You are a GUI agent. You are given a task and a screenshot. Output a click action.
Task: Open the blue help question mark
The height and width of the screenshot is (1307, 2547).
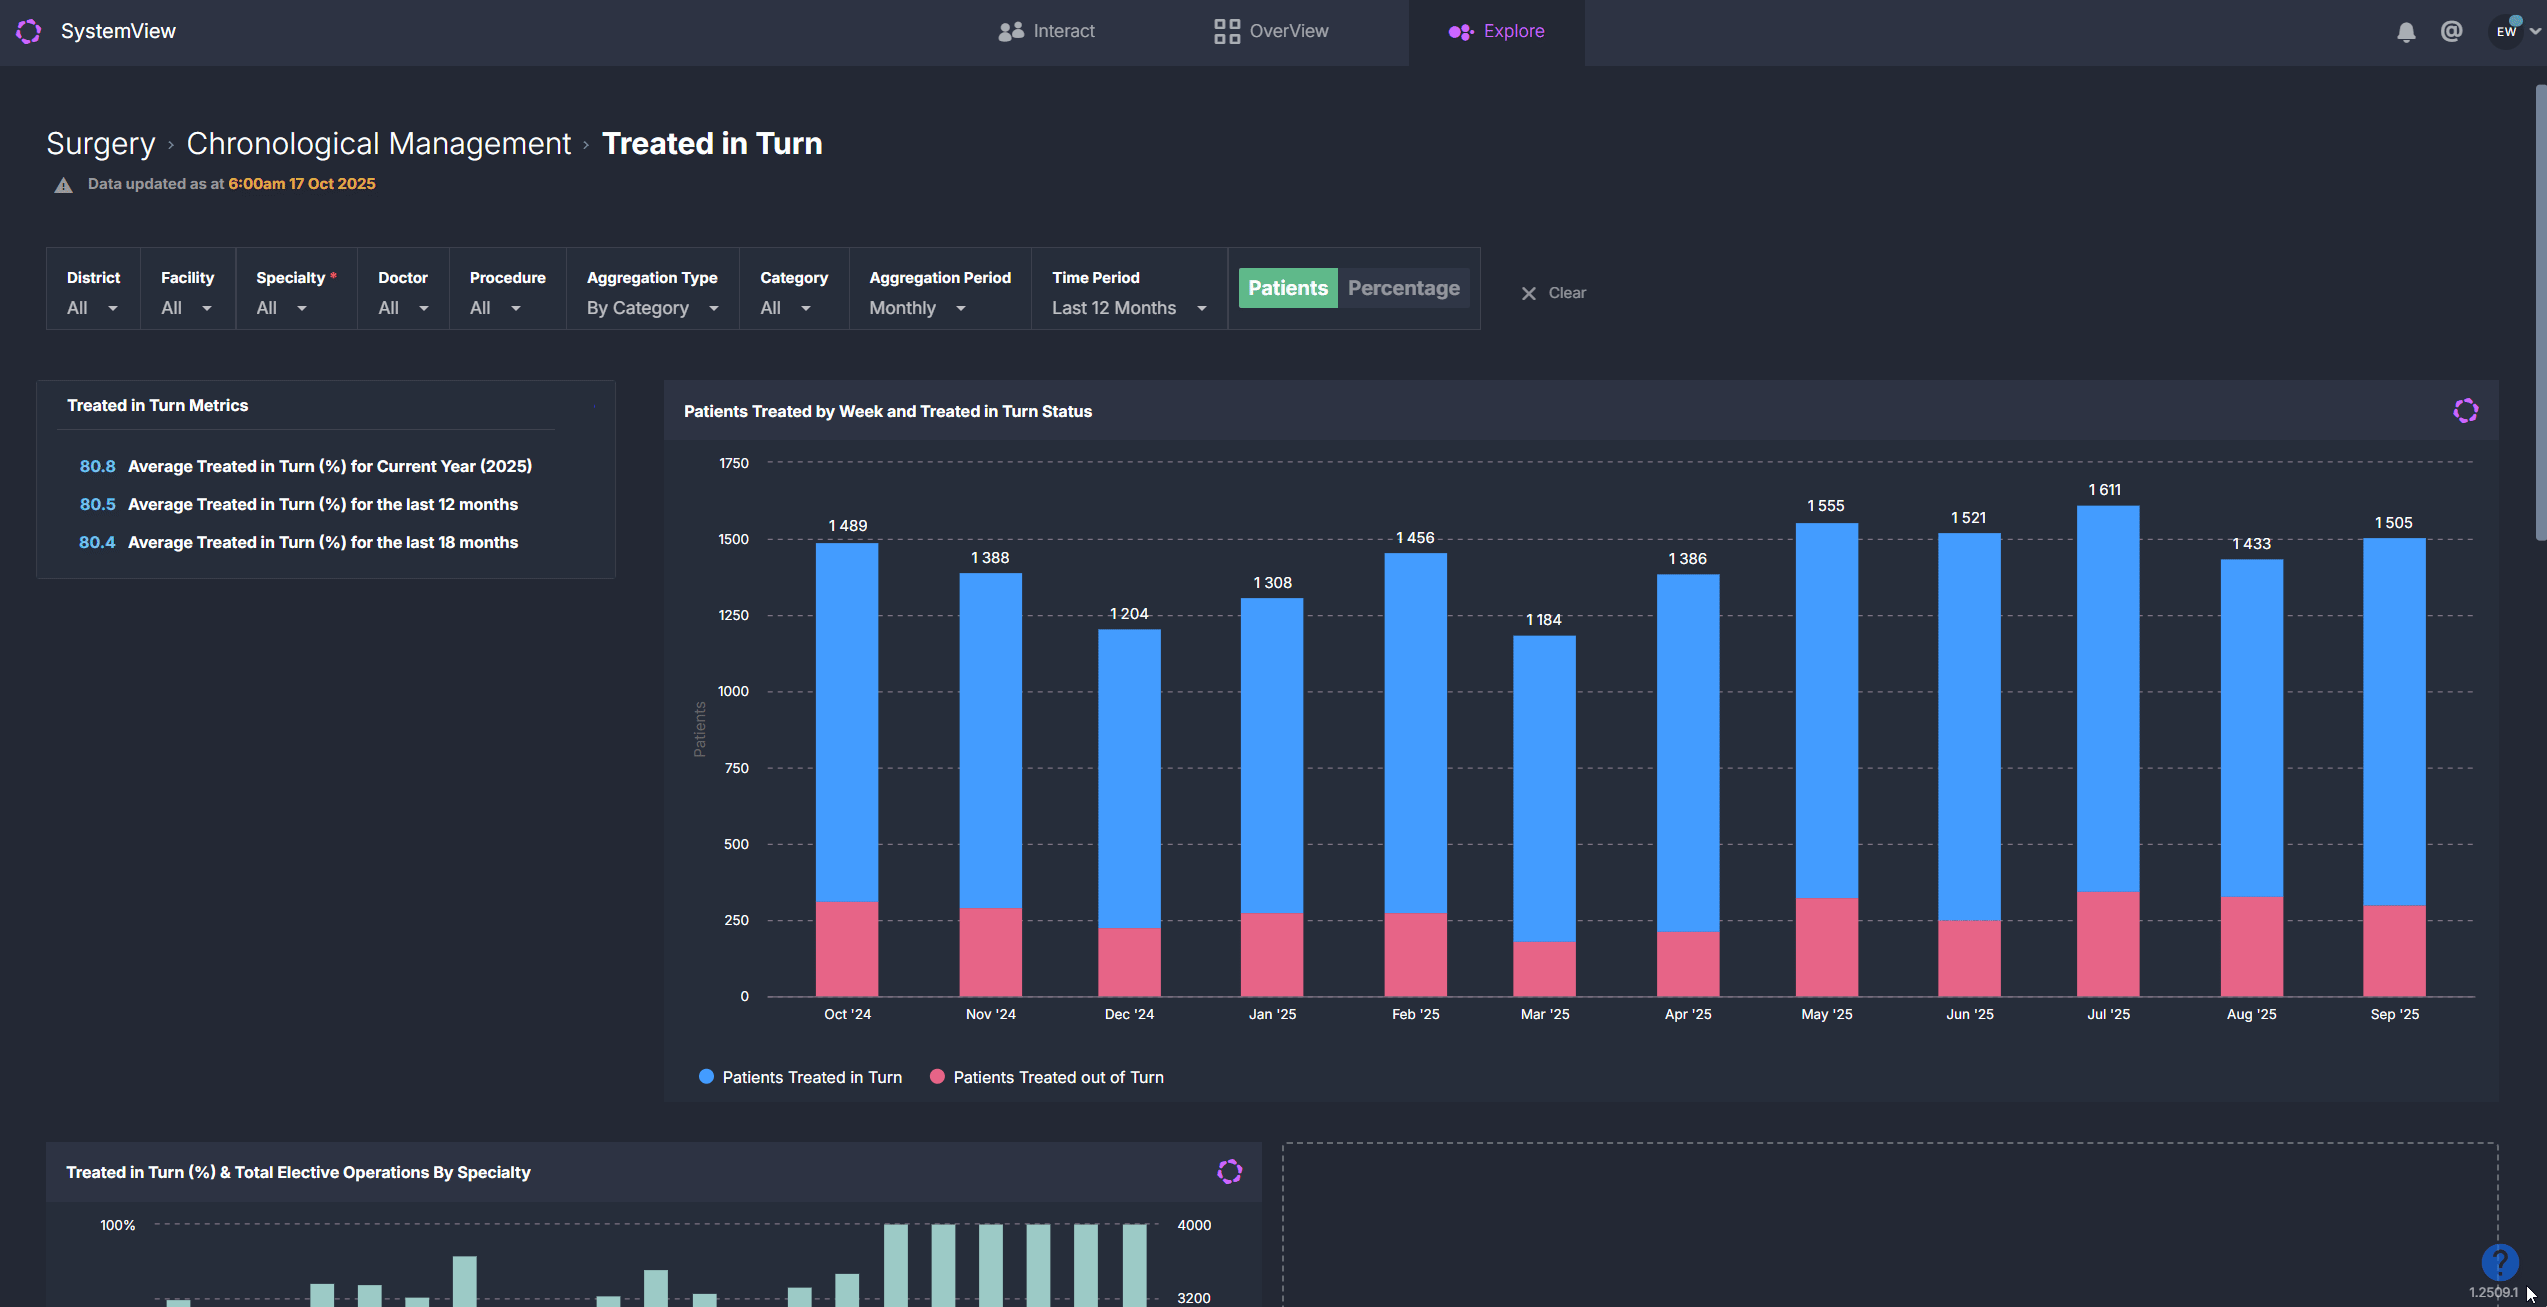2499,1261
